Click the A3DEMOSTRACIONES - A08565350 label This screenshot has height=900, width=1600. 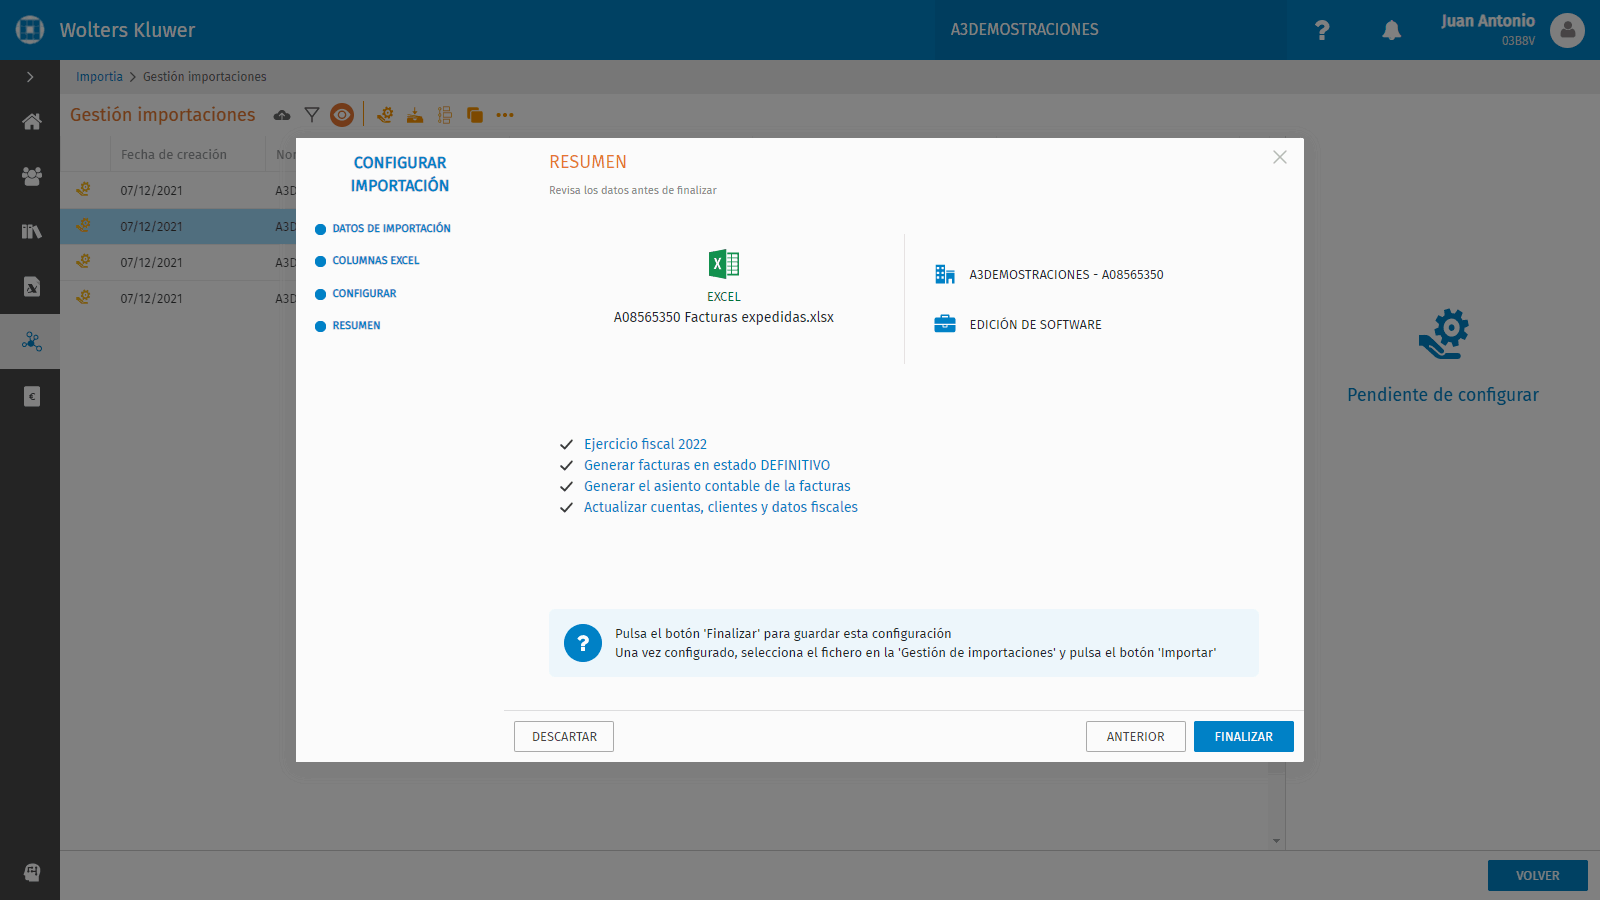(1066, 275)
